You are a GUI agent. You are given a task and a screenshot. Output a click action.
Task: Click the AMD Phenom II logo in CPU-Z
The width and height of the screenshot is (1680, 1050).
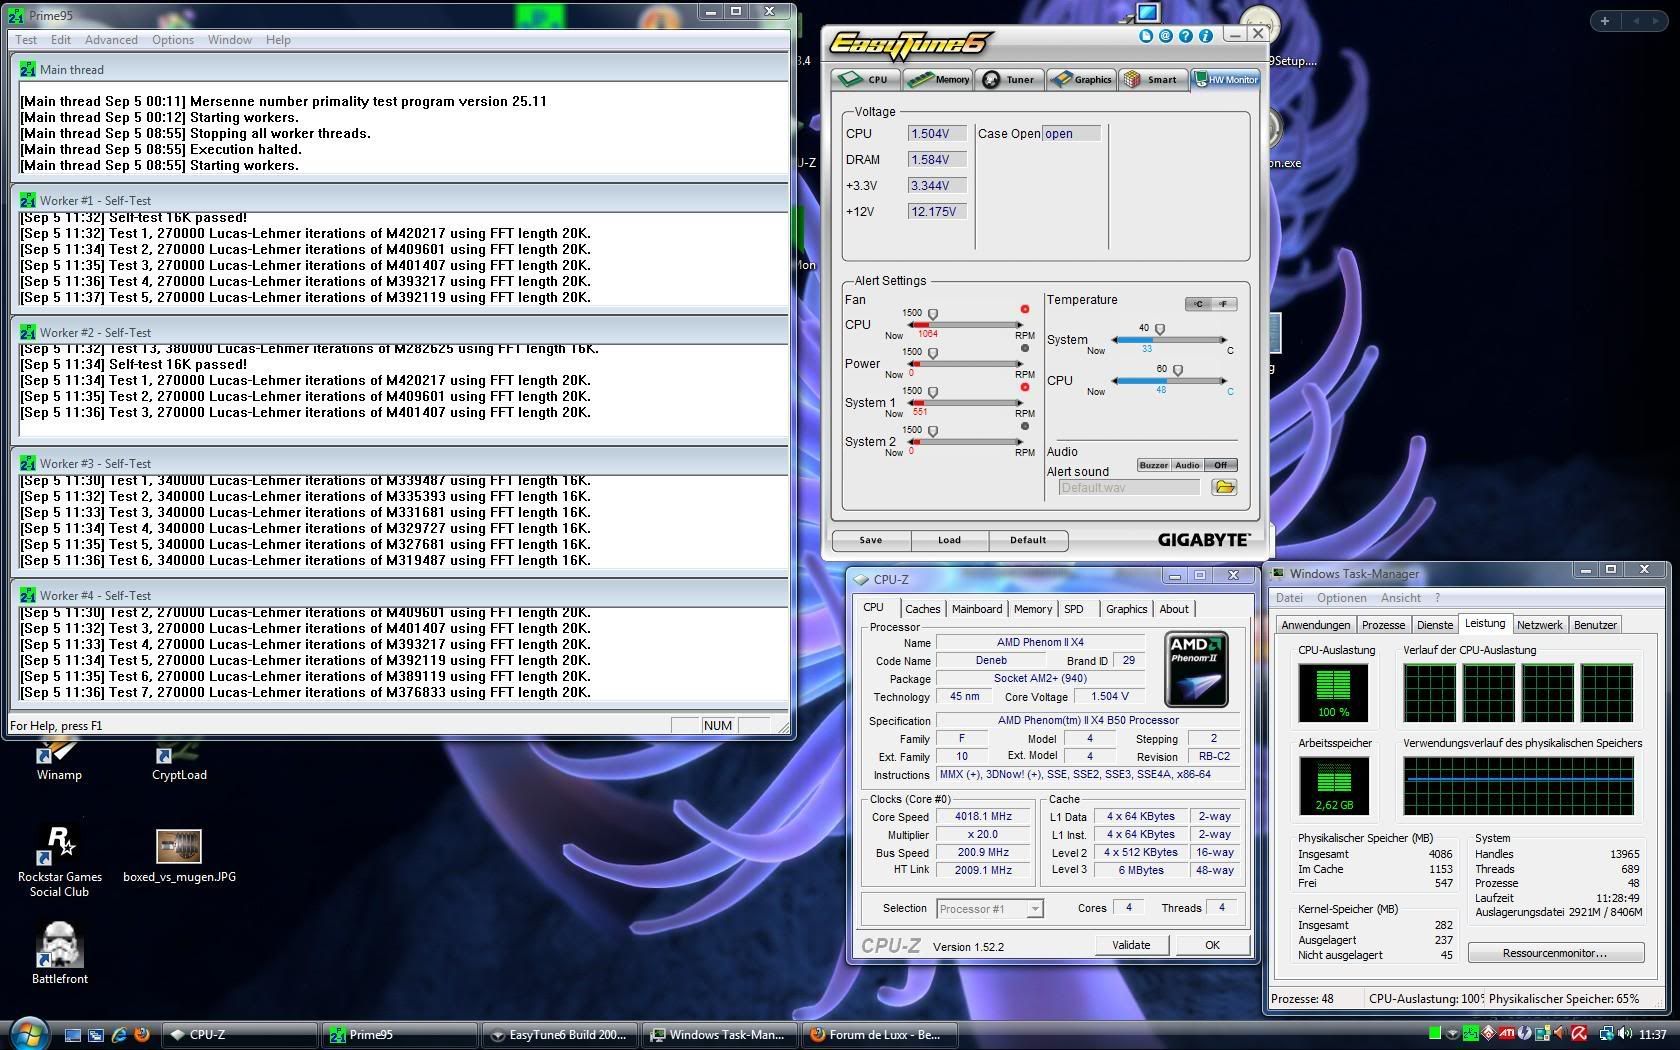click(x=1197, y=669)
